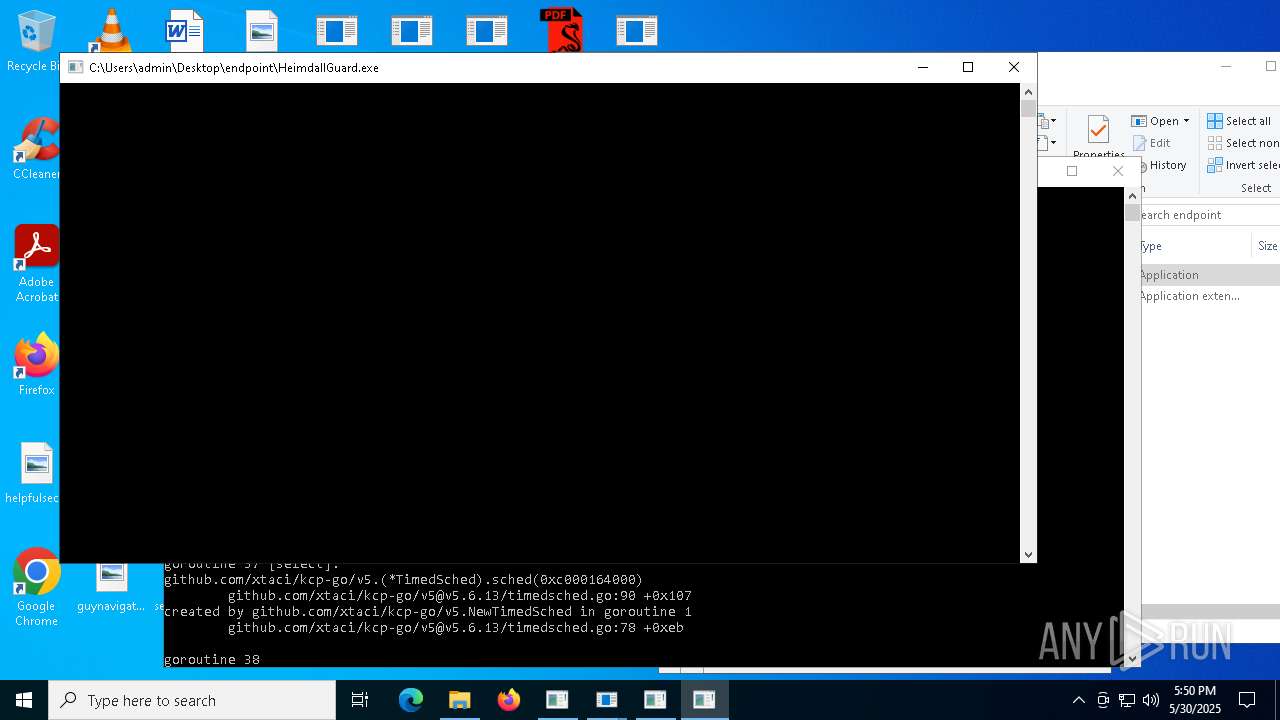Minimize the HeimdallGuard console window

923,67
